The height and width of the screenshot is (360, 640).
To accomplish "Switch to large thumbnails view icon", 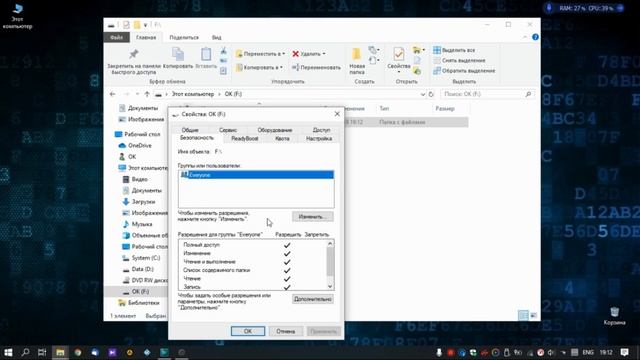I will click(533, 315).
